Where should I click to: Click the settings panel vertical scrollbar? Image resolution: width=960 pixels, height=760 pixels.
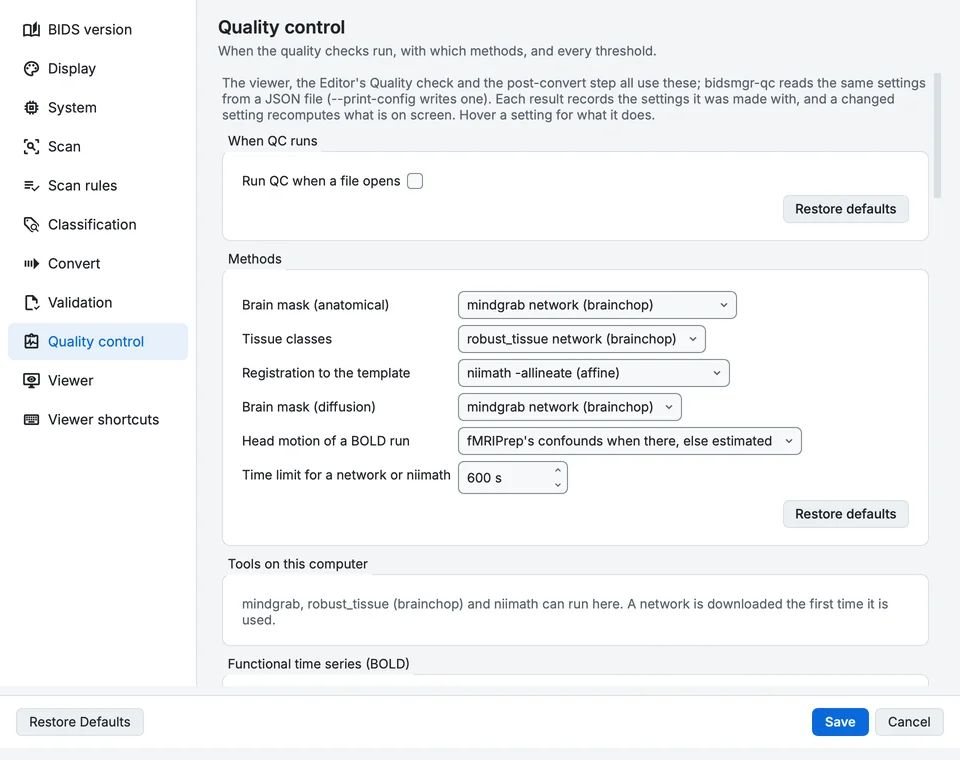click(937, 136)
